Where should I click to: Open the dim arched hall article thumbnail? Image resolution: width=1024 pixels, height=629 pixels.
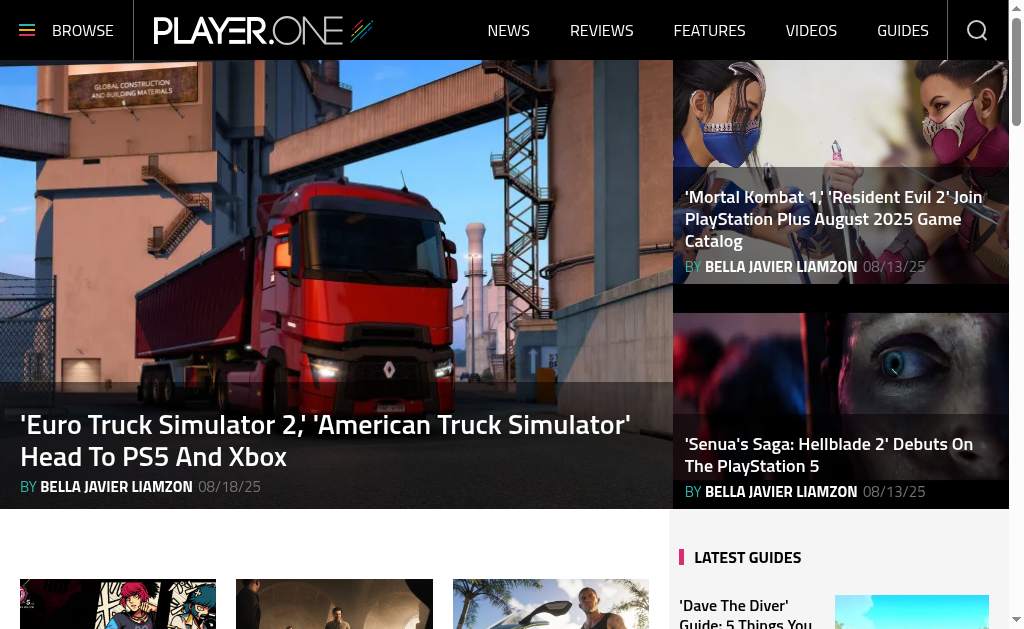coord(334,604)
